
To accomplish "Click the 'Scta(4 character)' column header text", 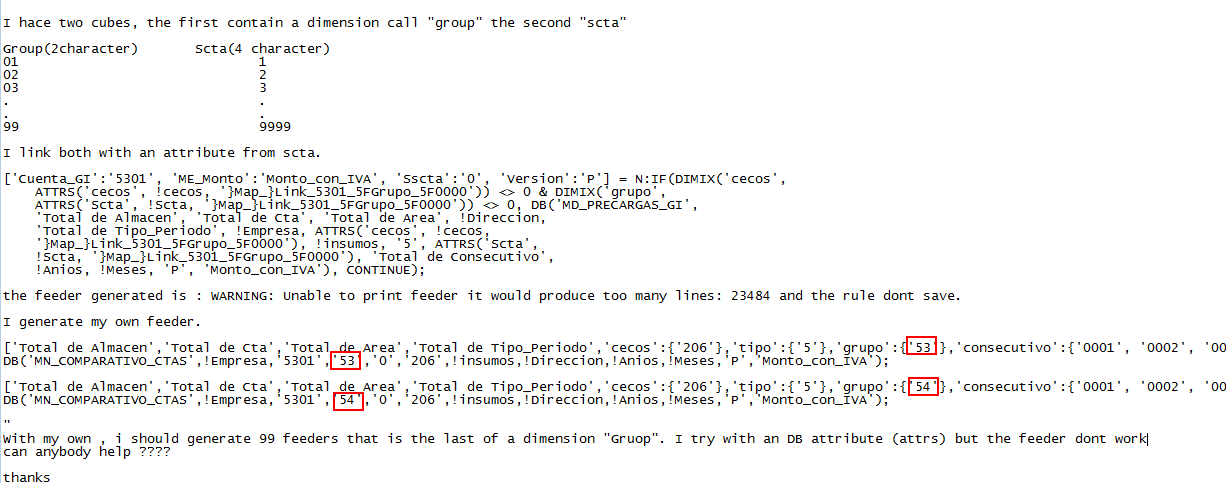I will tap(262, 48).
